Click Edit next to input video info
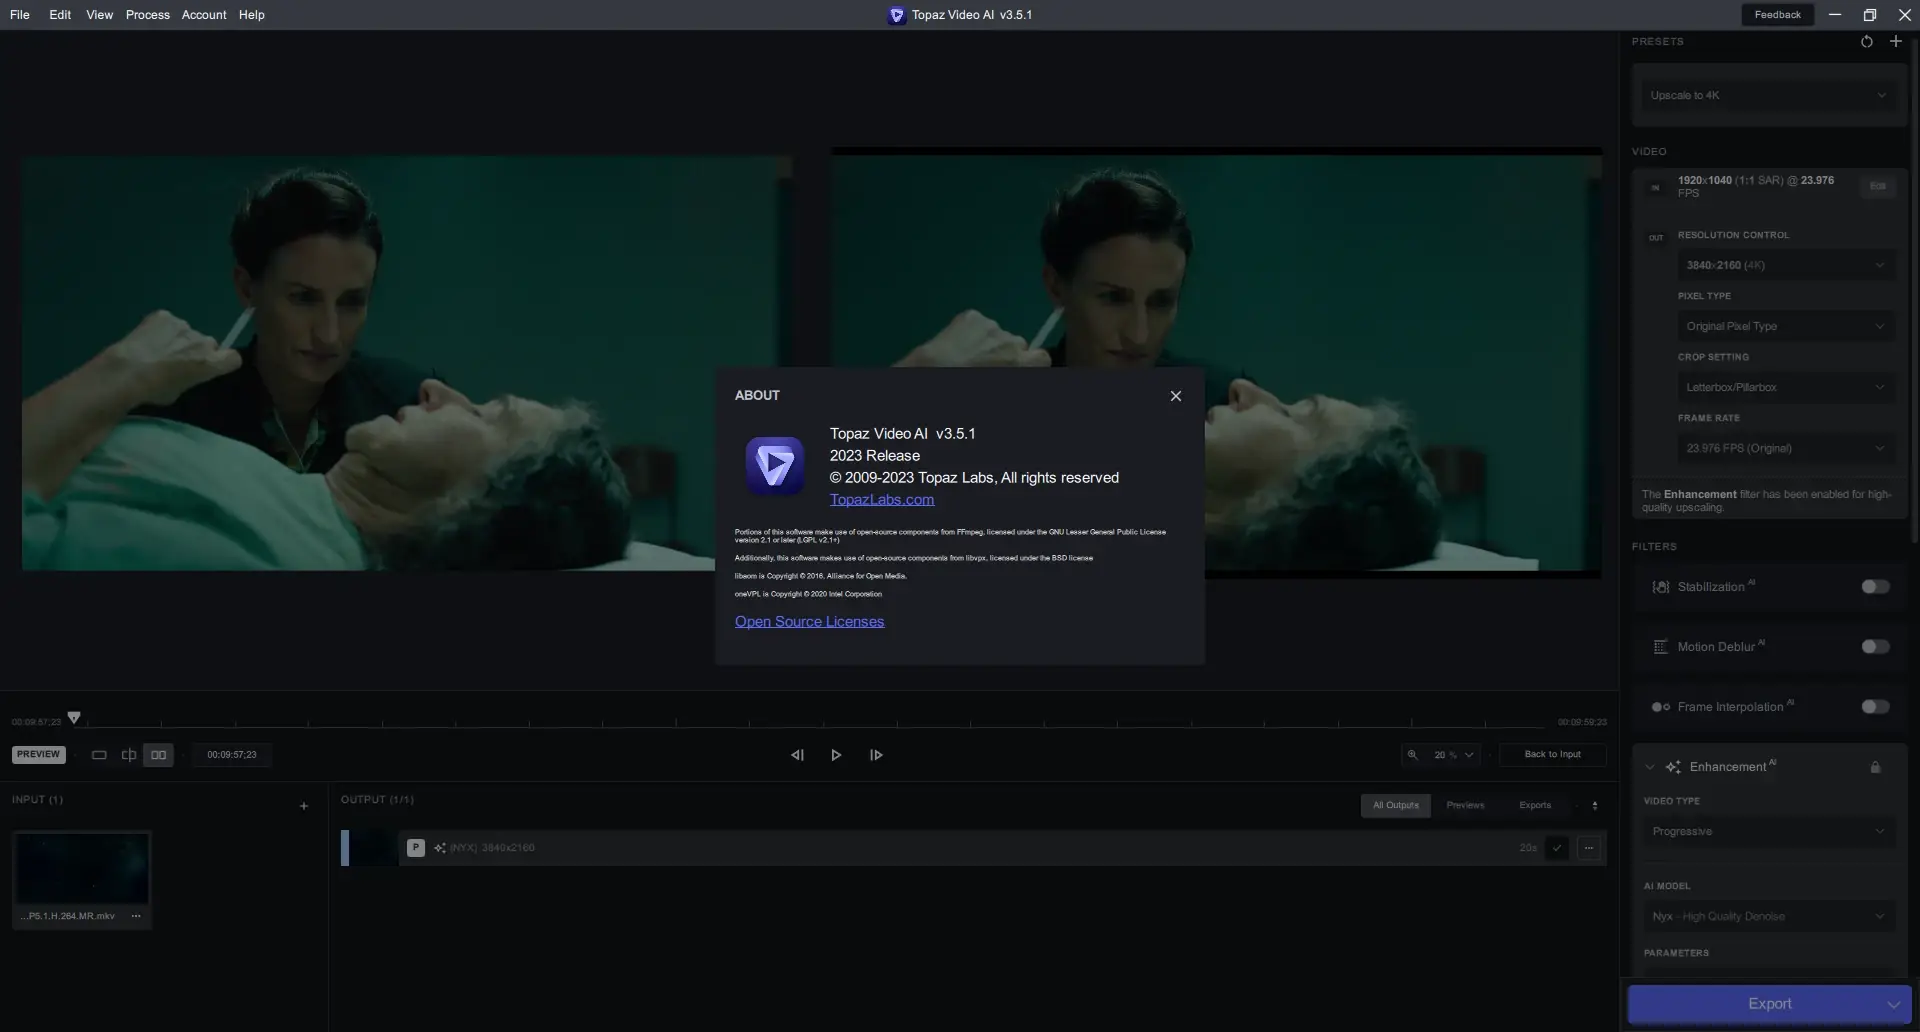 tap(1877, 187)
